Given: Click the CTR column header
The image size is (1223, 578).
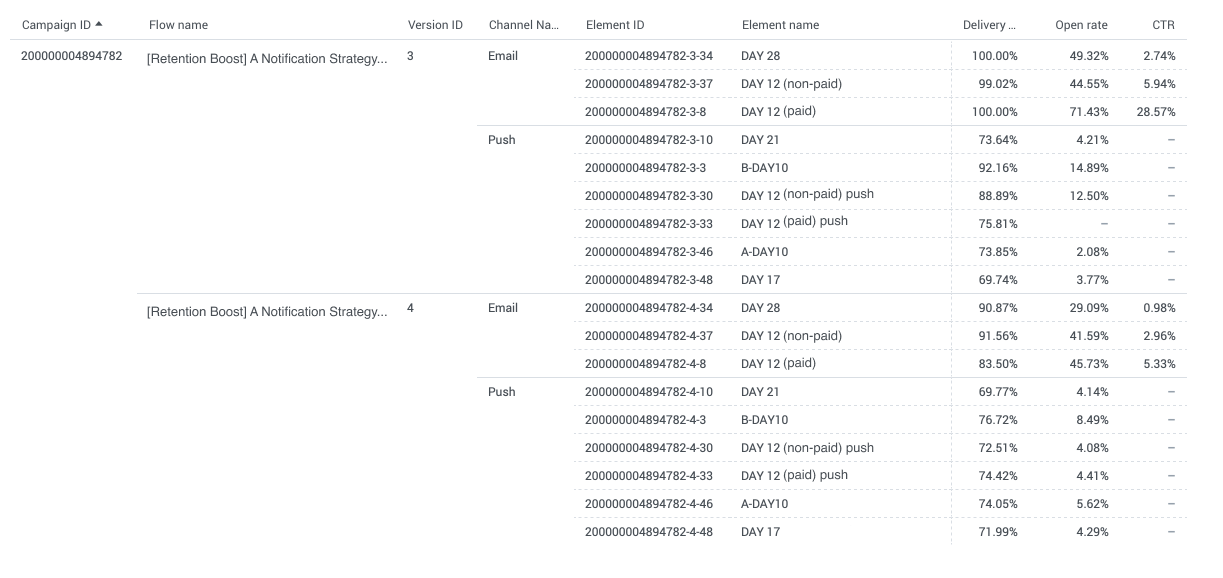Looking at the screenshot, I should click(x=1163, y=25).
